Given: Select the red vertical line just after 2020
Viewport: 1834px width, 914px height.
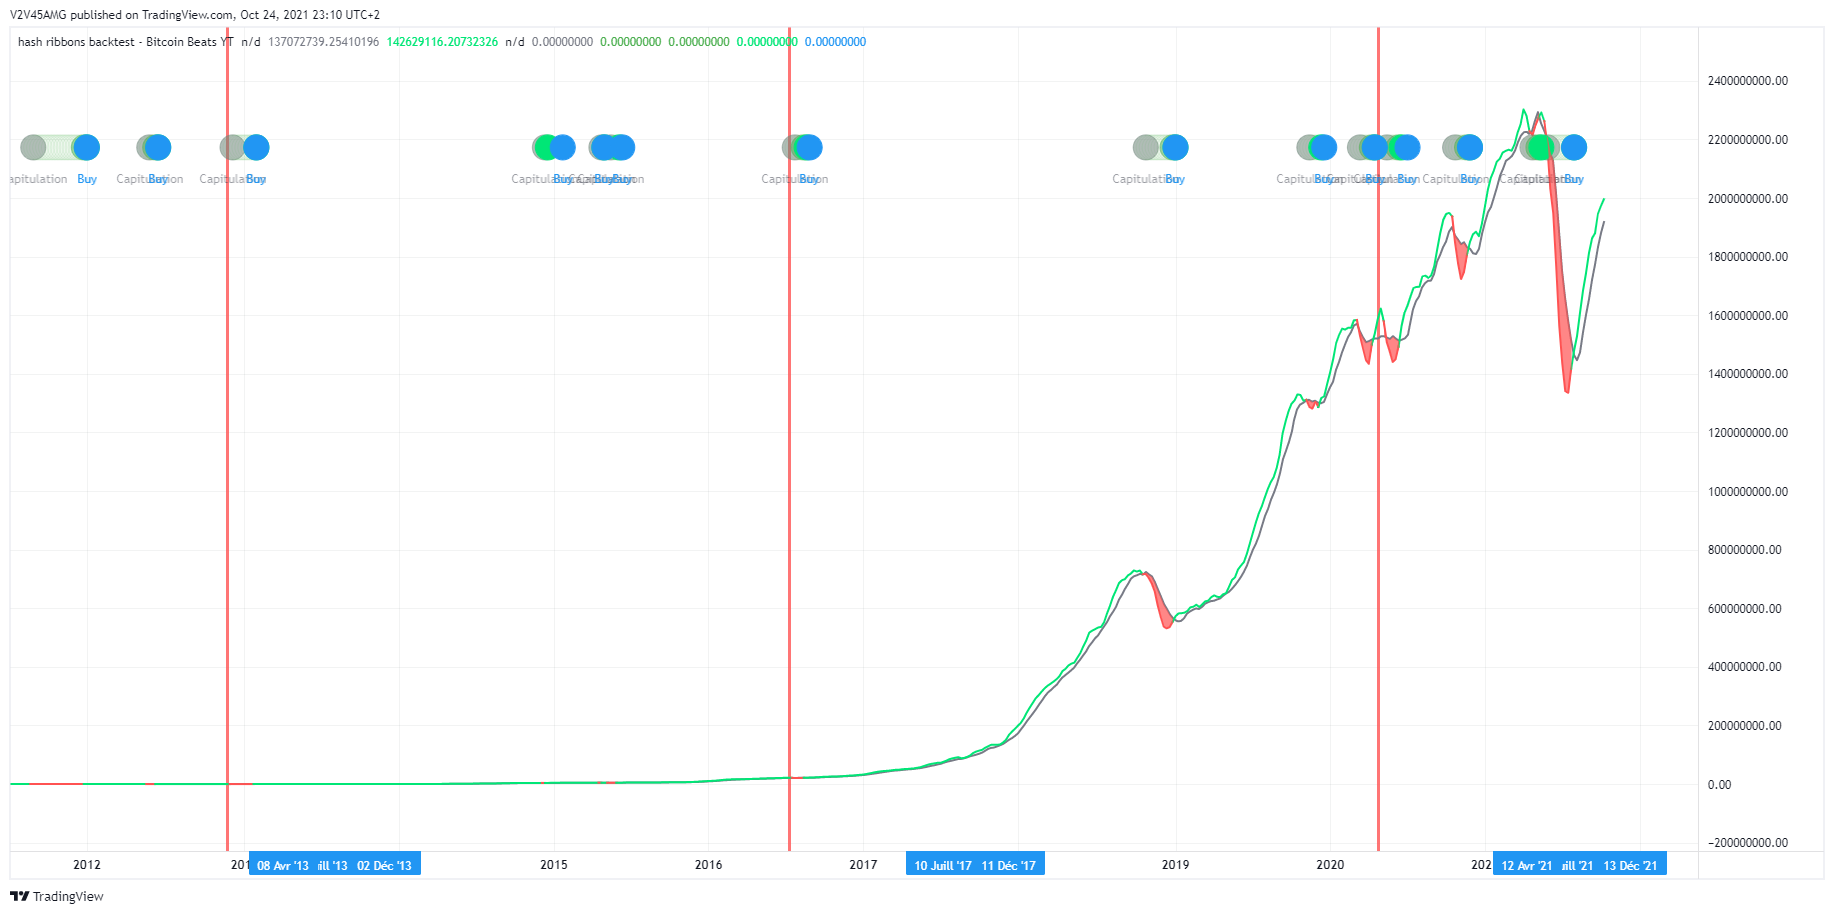Looking at the screenshot, I should [1378, 439].
